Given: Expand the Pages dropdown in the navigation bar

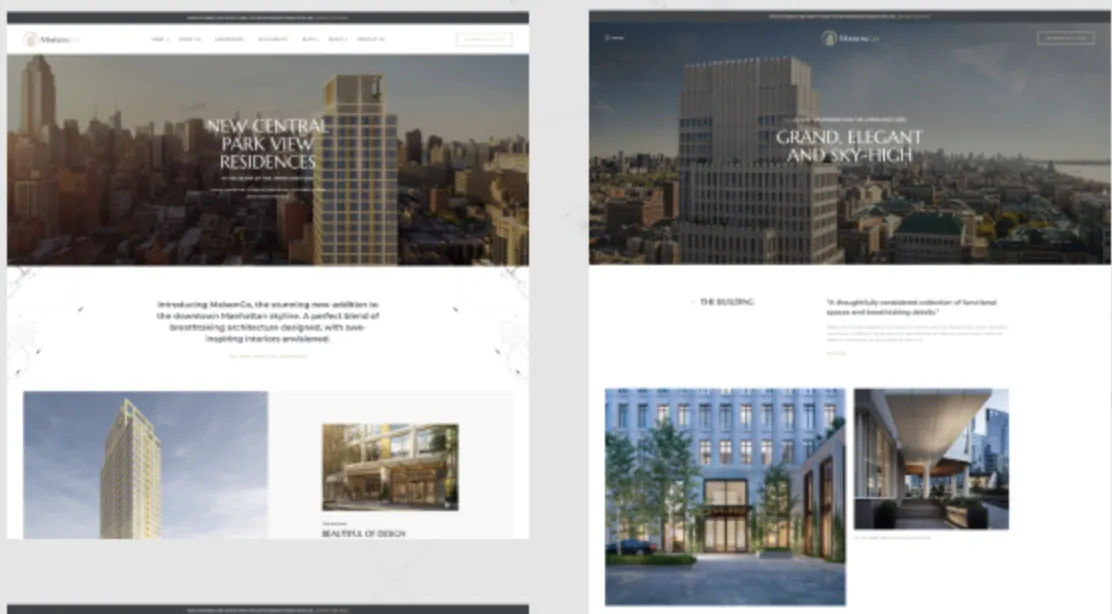Looking at the screenshot, I should (338, 40).
